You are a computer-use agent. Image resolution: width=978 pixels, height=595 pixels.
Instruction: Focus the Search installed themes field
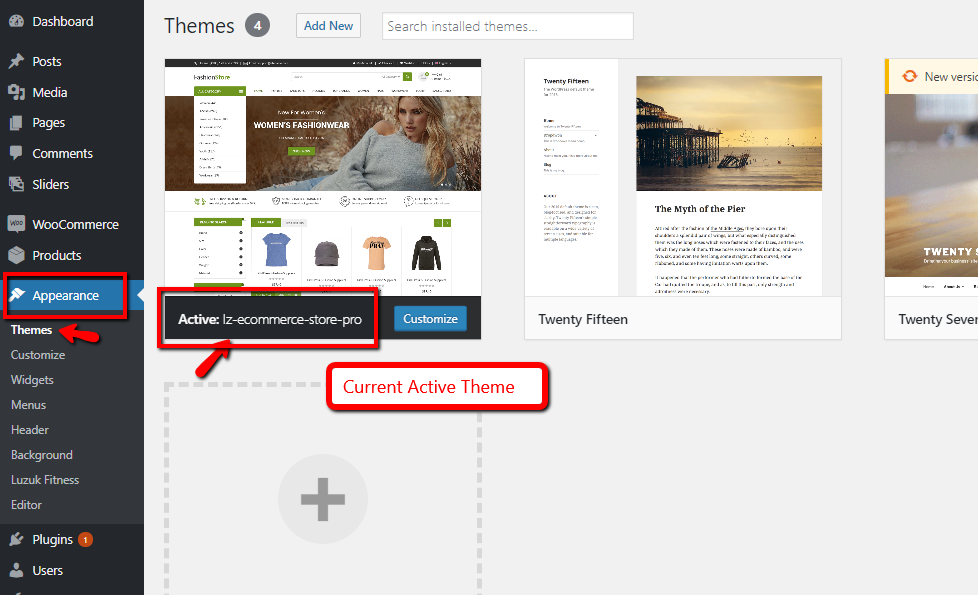point(508,26)
